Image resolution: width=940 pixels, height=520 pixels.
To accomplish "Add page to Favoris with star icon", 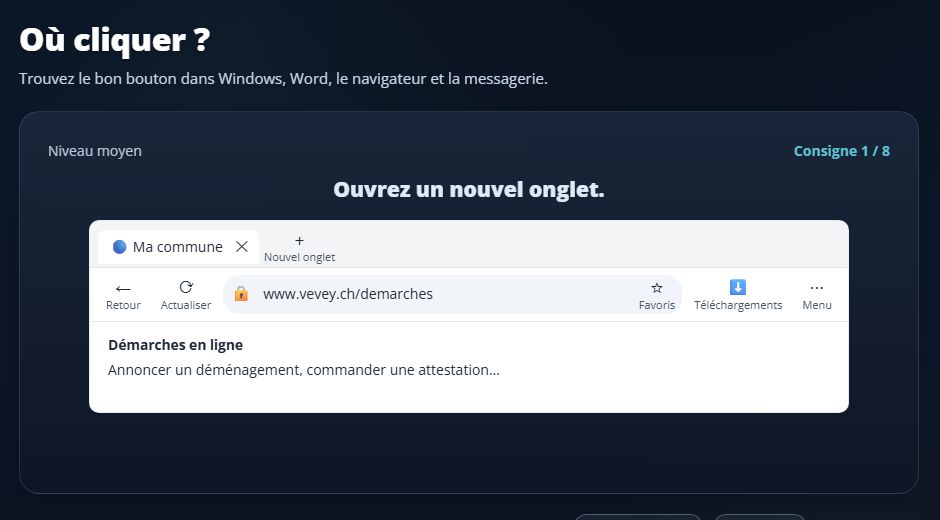I will coord(656,296).
